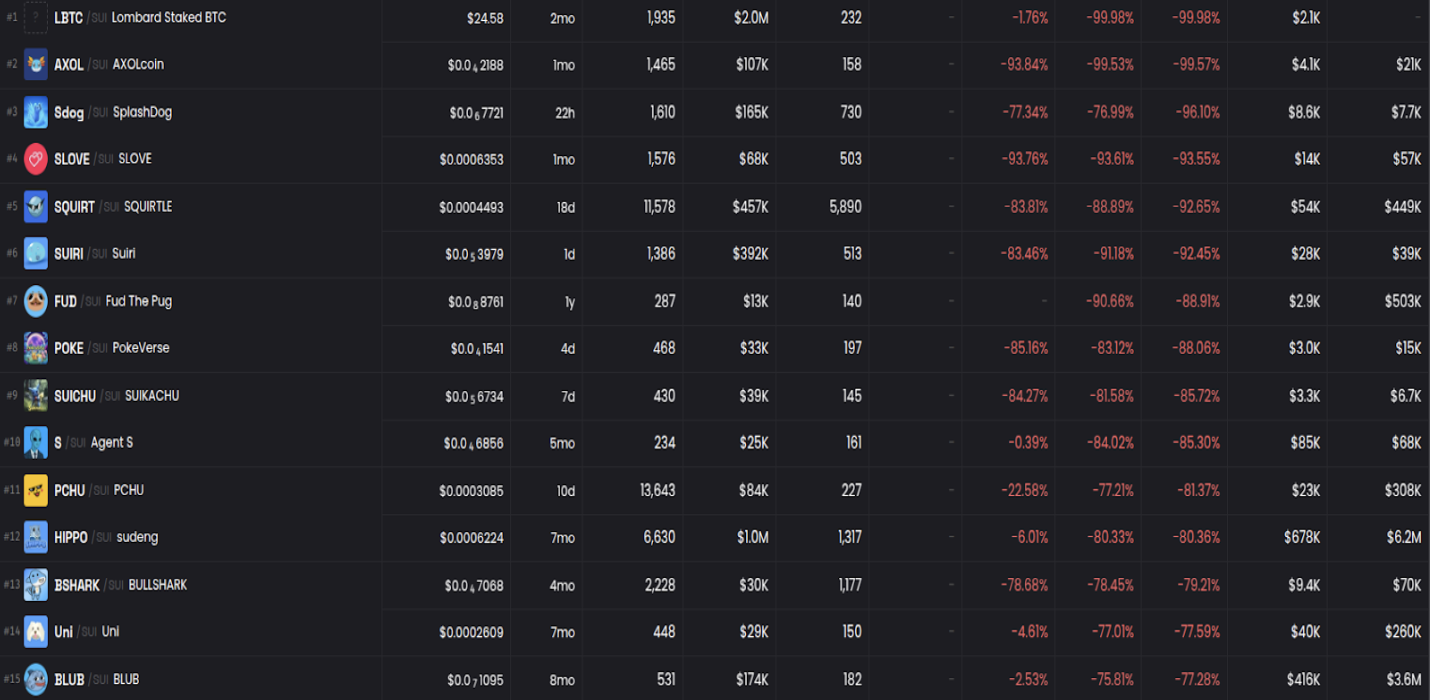Click the Fud The Pug icon
Screen dimensions: 1430x700
coord(36,301)
